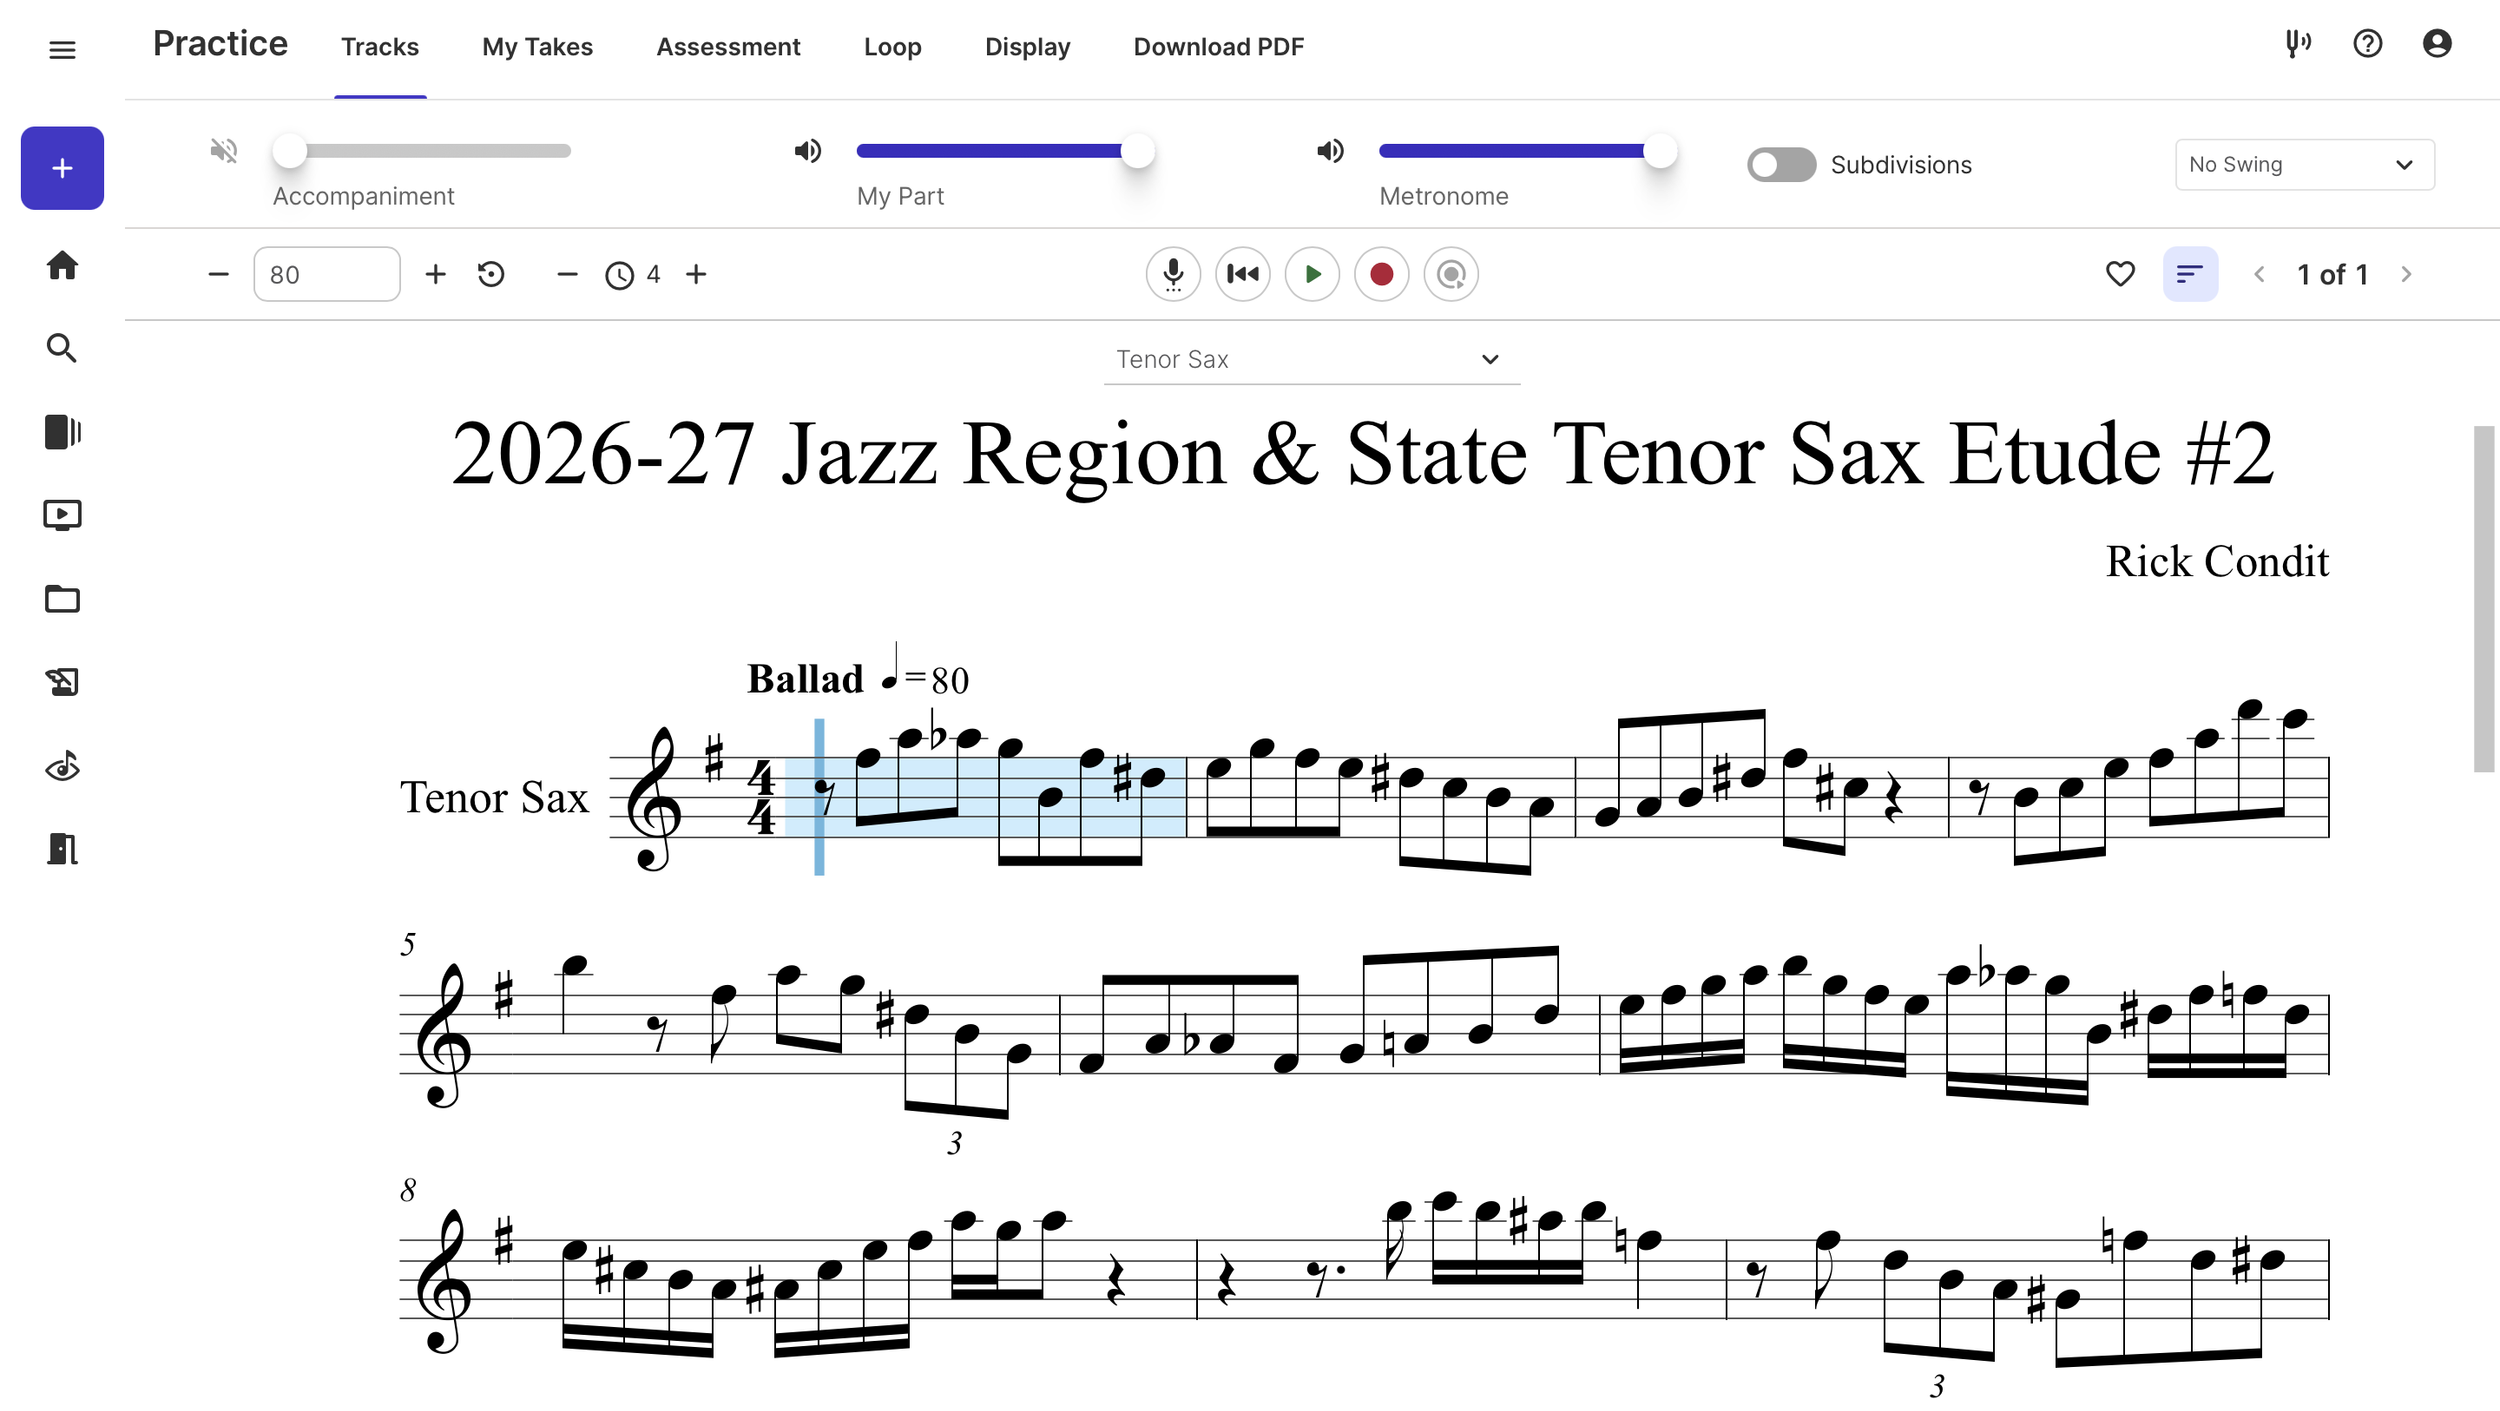Open the tuner icon in header
The width and height of the screenshot is (2500, 1411).
[x=2298, y=44]
